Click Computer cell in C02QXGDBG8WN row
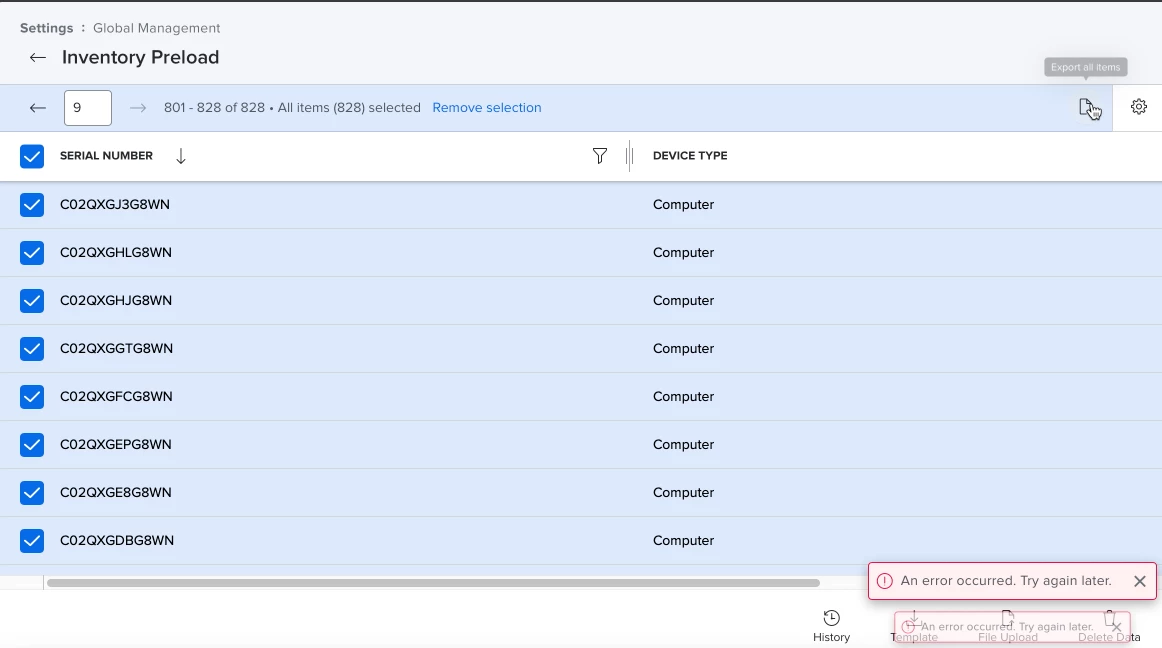 [x=683, y=541]
